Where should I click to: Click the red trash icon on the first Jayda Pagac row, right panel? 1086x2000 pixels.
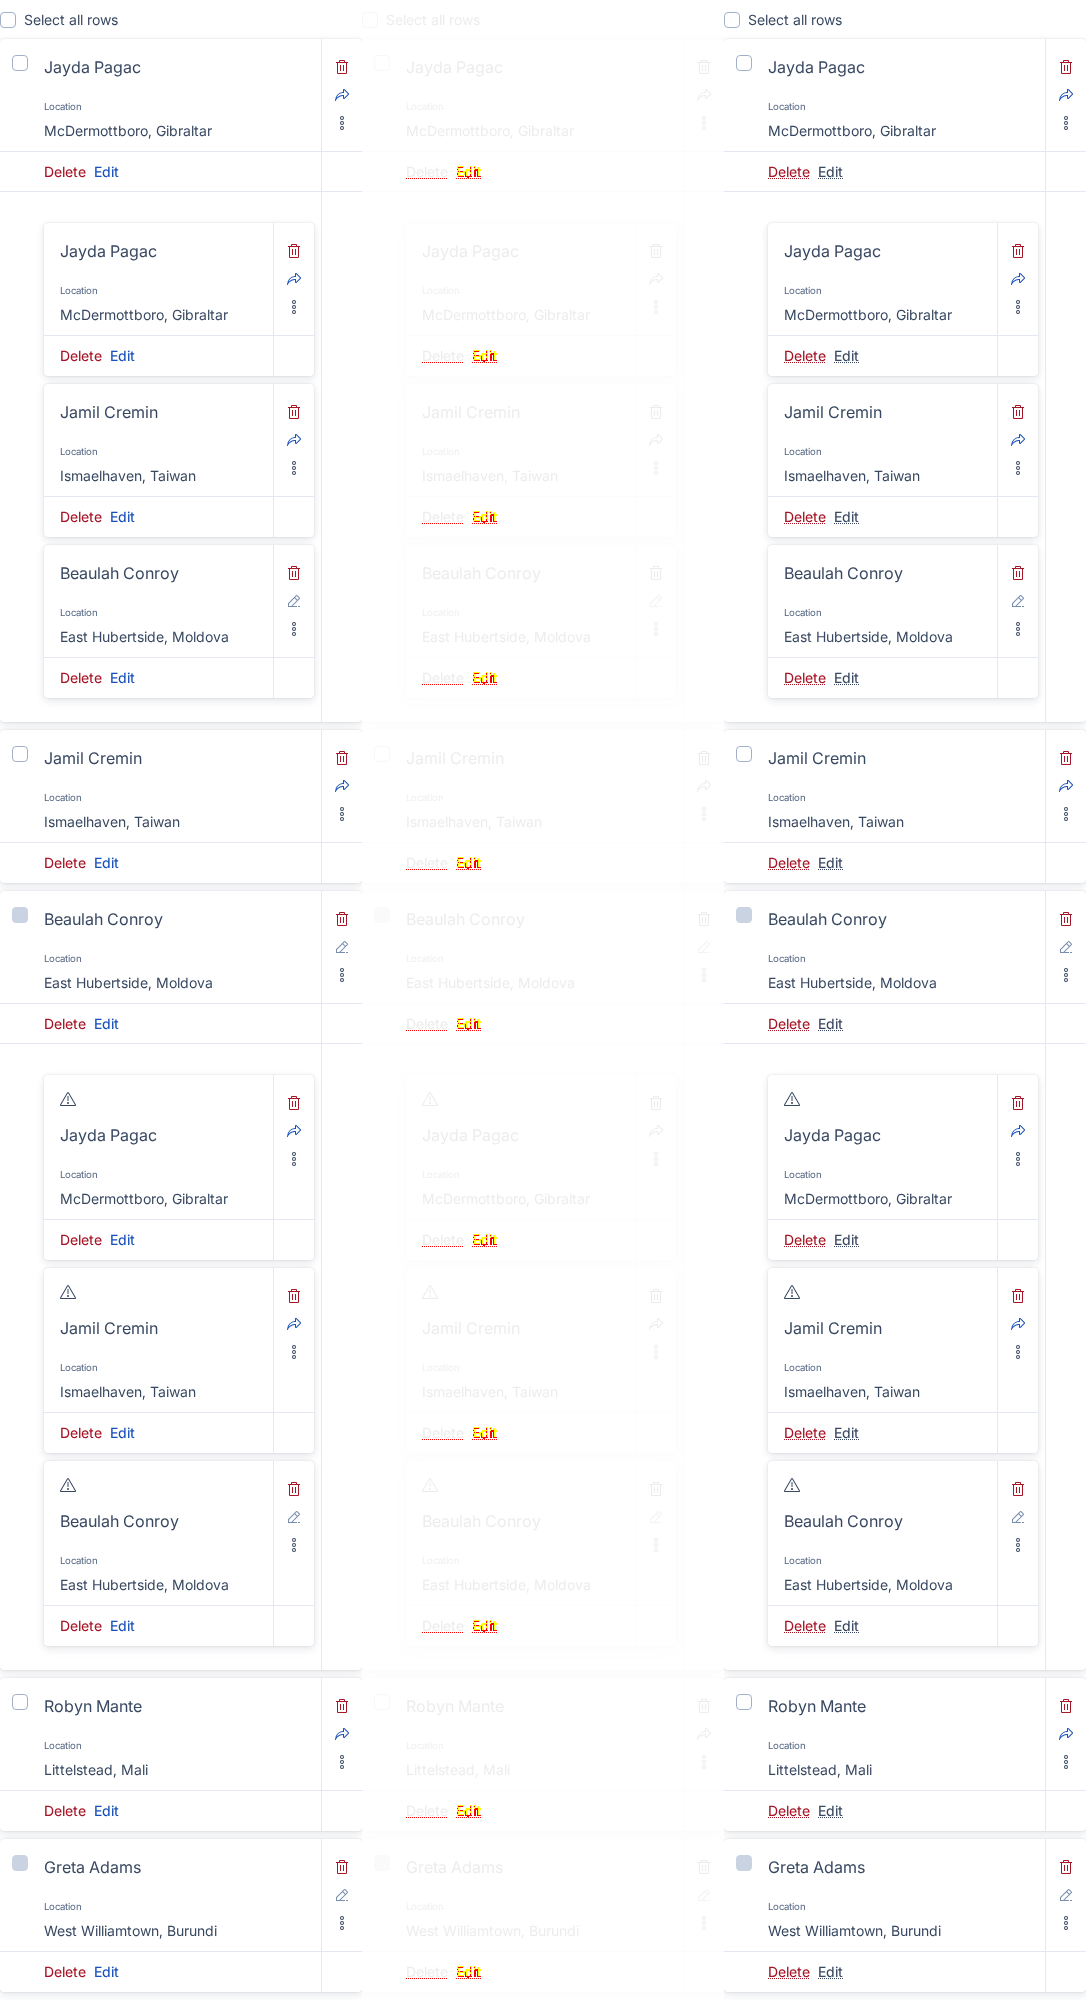(1066, 67)
